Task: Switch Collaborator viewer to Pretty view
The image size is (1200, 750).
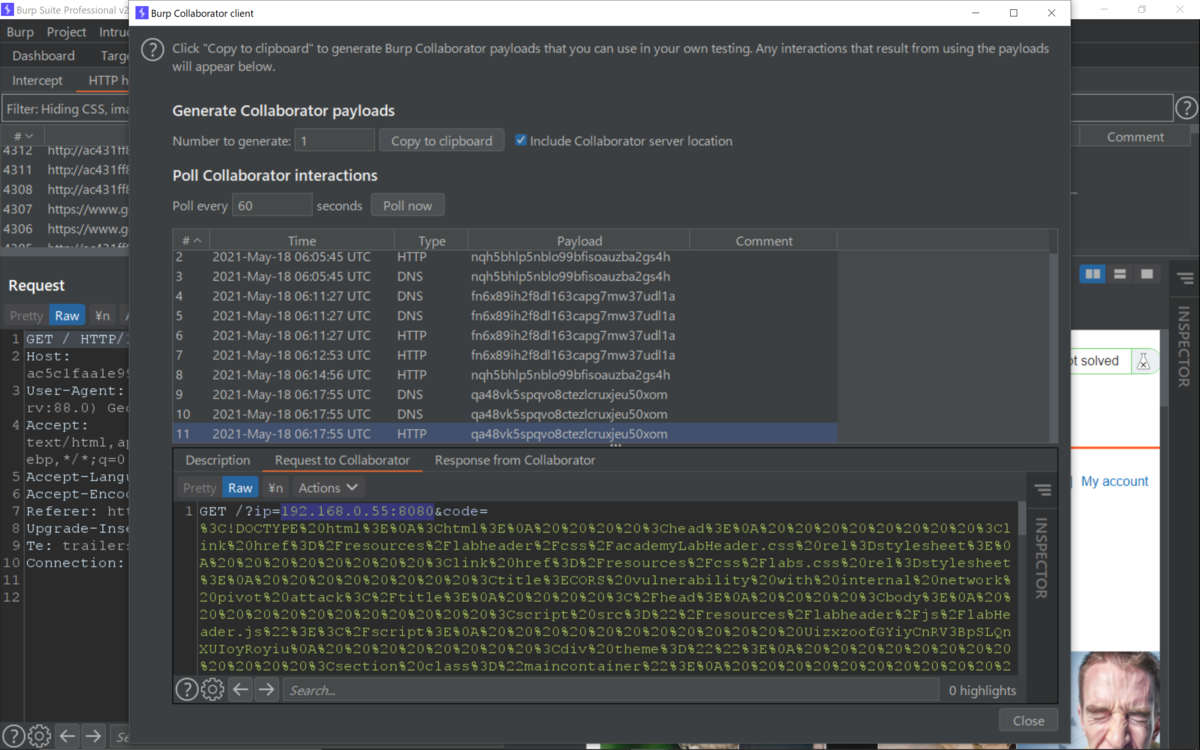Action: [199, 488]
